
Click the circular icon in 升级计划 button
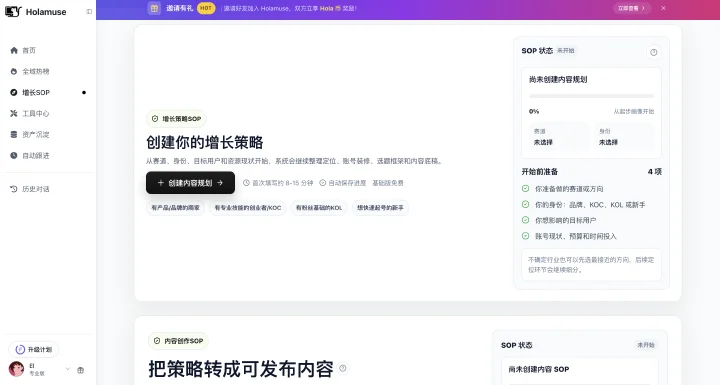click(x=20, y=350)
